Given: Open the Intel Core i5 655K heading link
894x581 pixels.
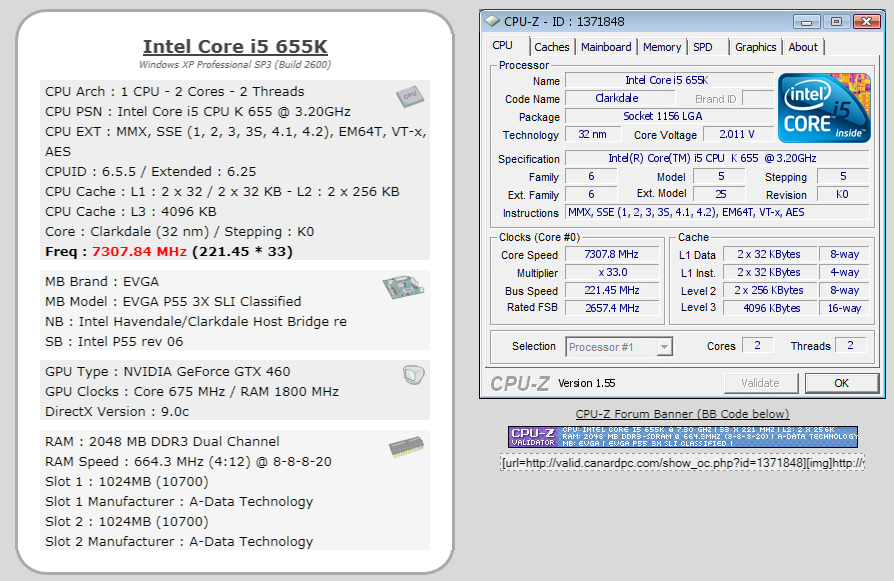Looking at the screenshot, I should coord(235,46).
